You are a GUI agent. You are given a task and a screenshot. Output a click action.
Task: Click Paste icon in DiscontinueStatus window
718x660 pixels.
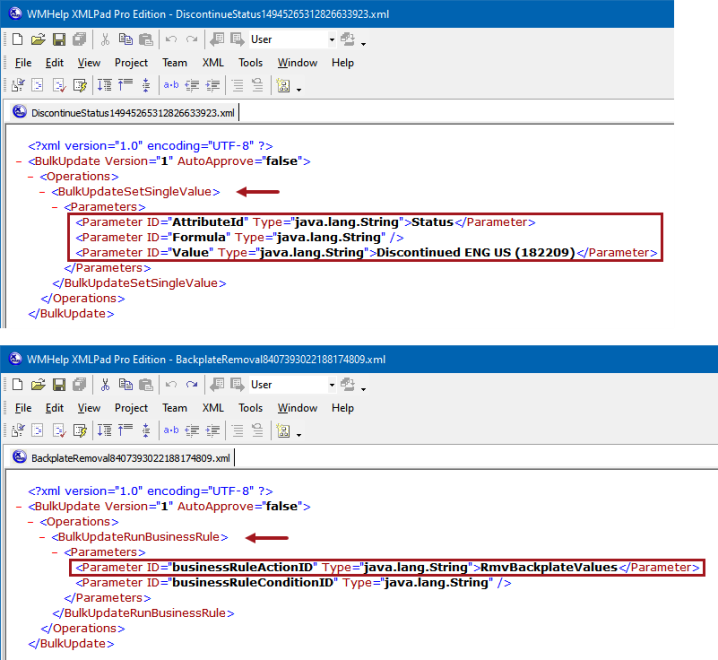point(146,39)
